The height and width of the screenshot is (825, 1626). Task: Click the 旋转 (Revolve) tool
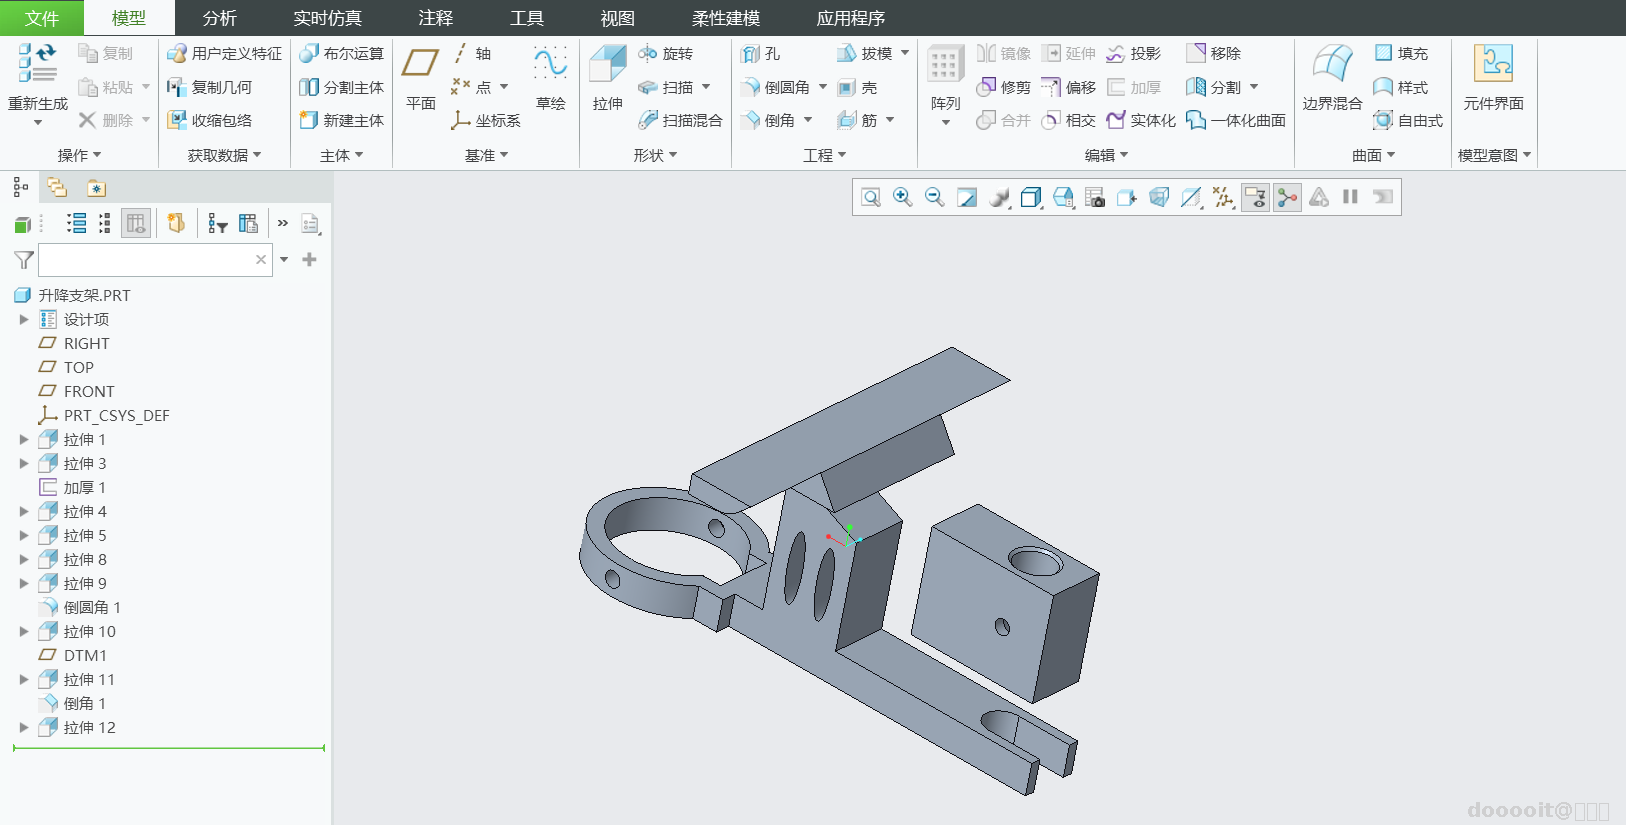tap(666, 53)
